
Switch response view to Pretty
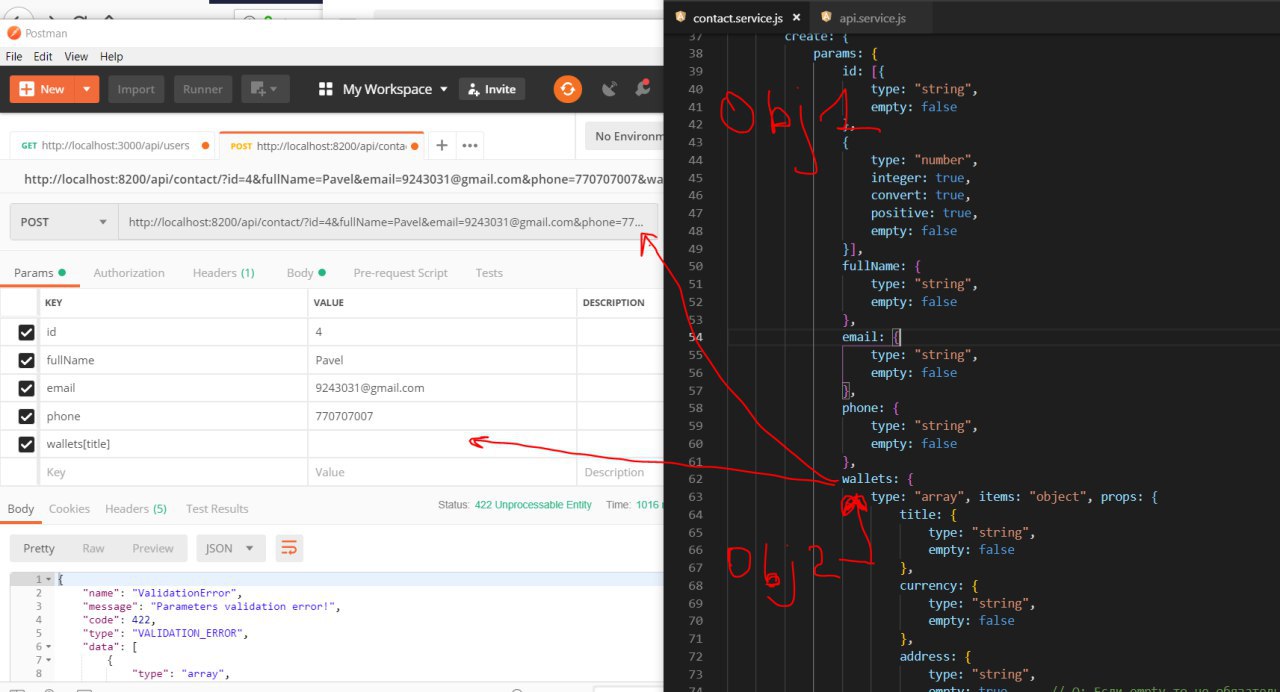39,548
